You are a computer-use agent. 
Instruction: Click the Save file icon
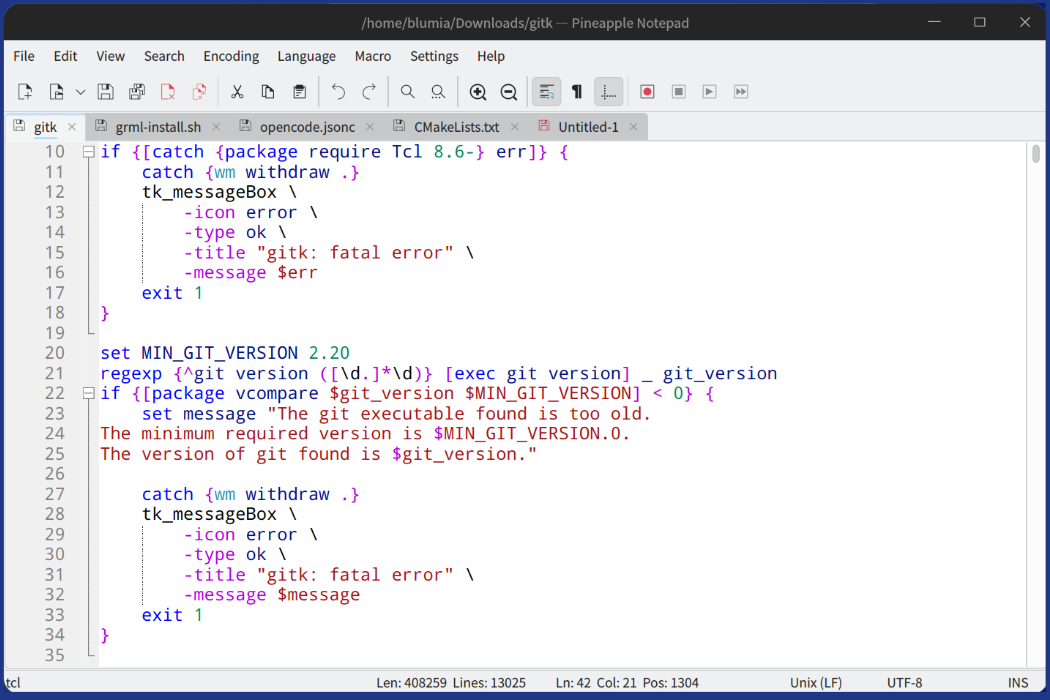[105, 92]
